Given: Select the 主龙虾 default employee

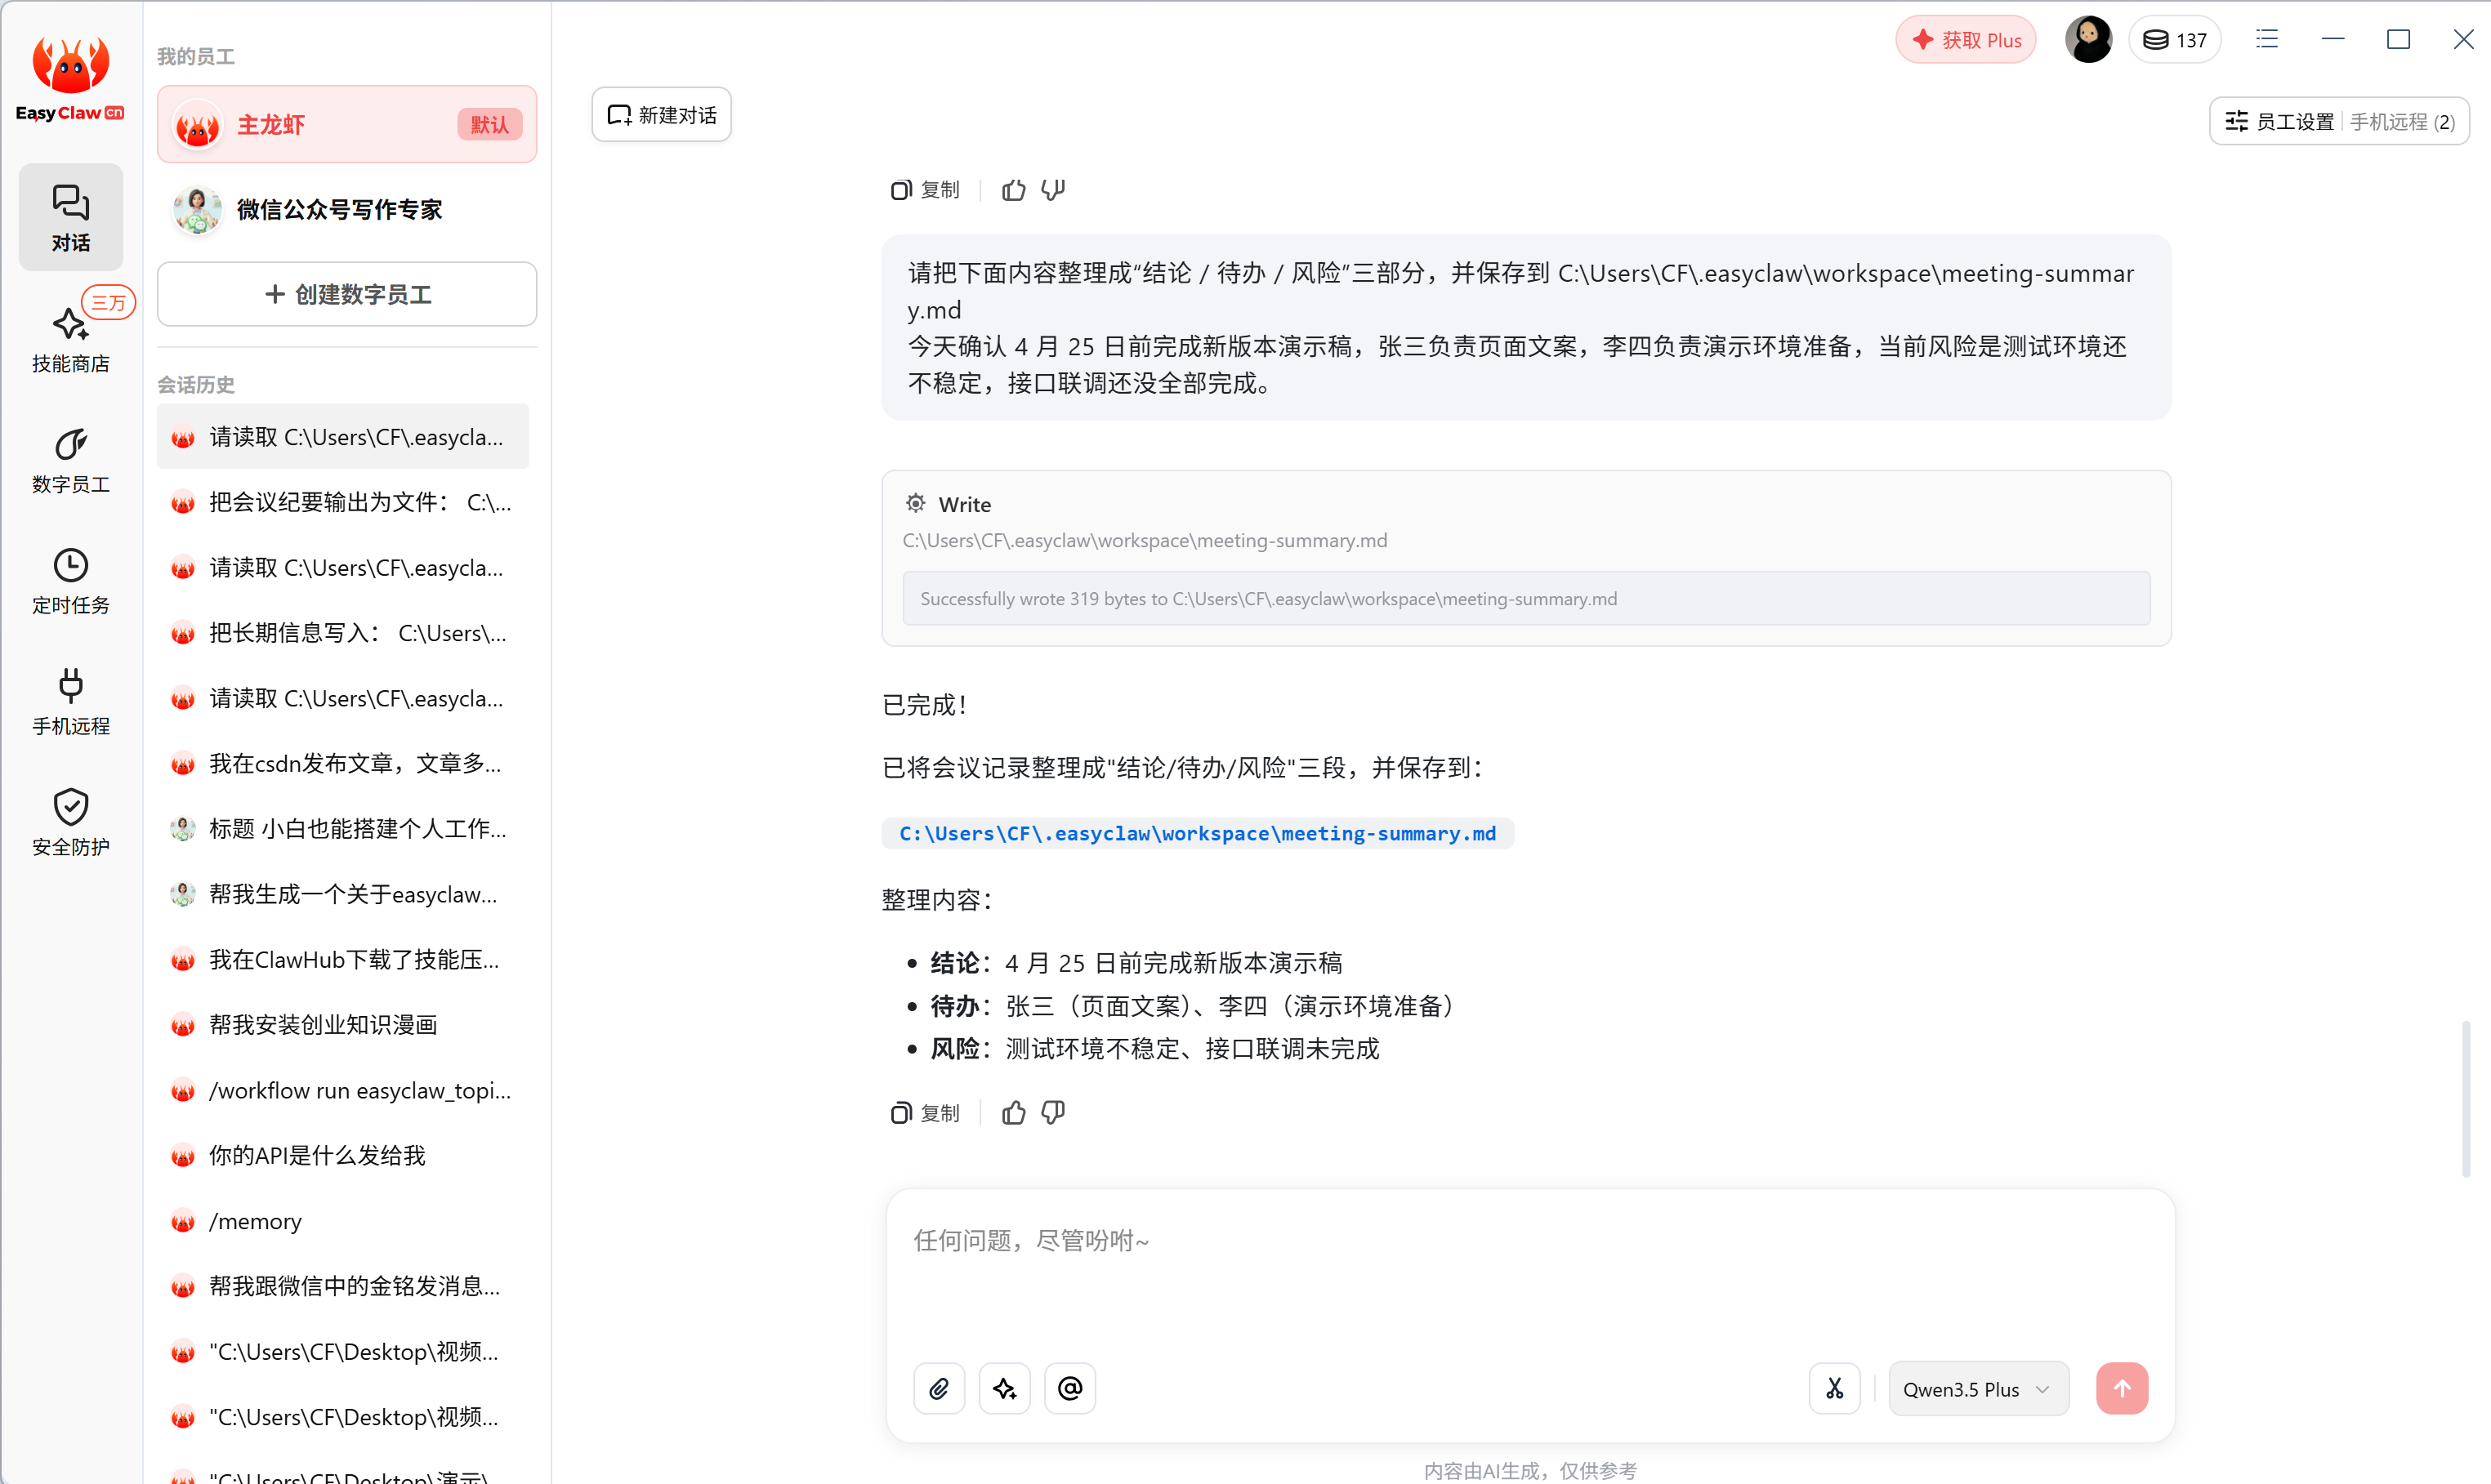Looking at the screenshot, I should pyautogui.click(x=347, y=124).
